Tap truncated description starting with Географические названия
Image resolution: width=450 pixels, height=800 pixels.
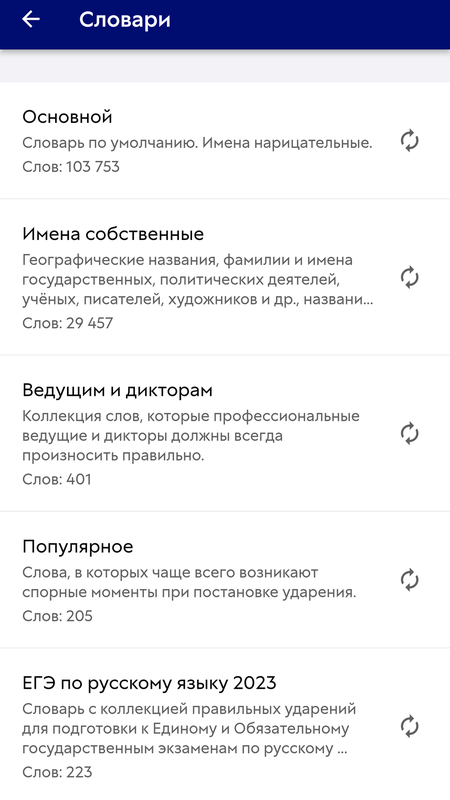pos(198,280)
